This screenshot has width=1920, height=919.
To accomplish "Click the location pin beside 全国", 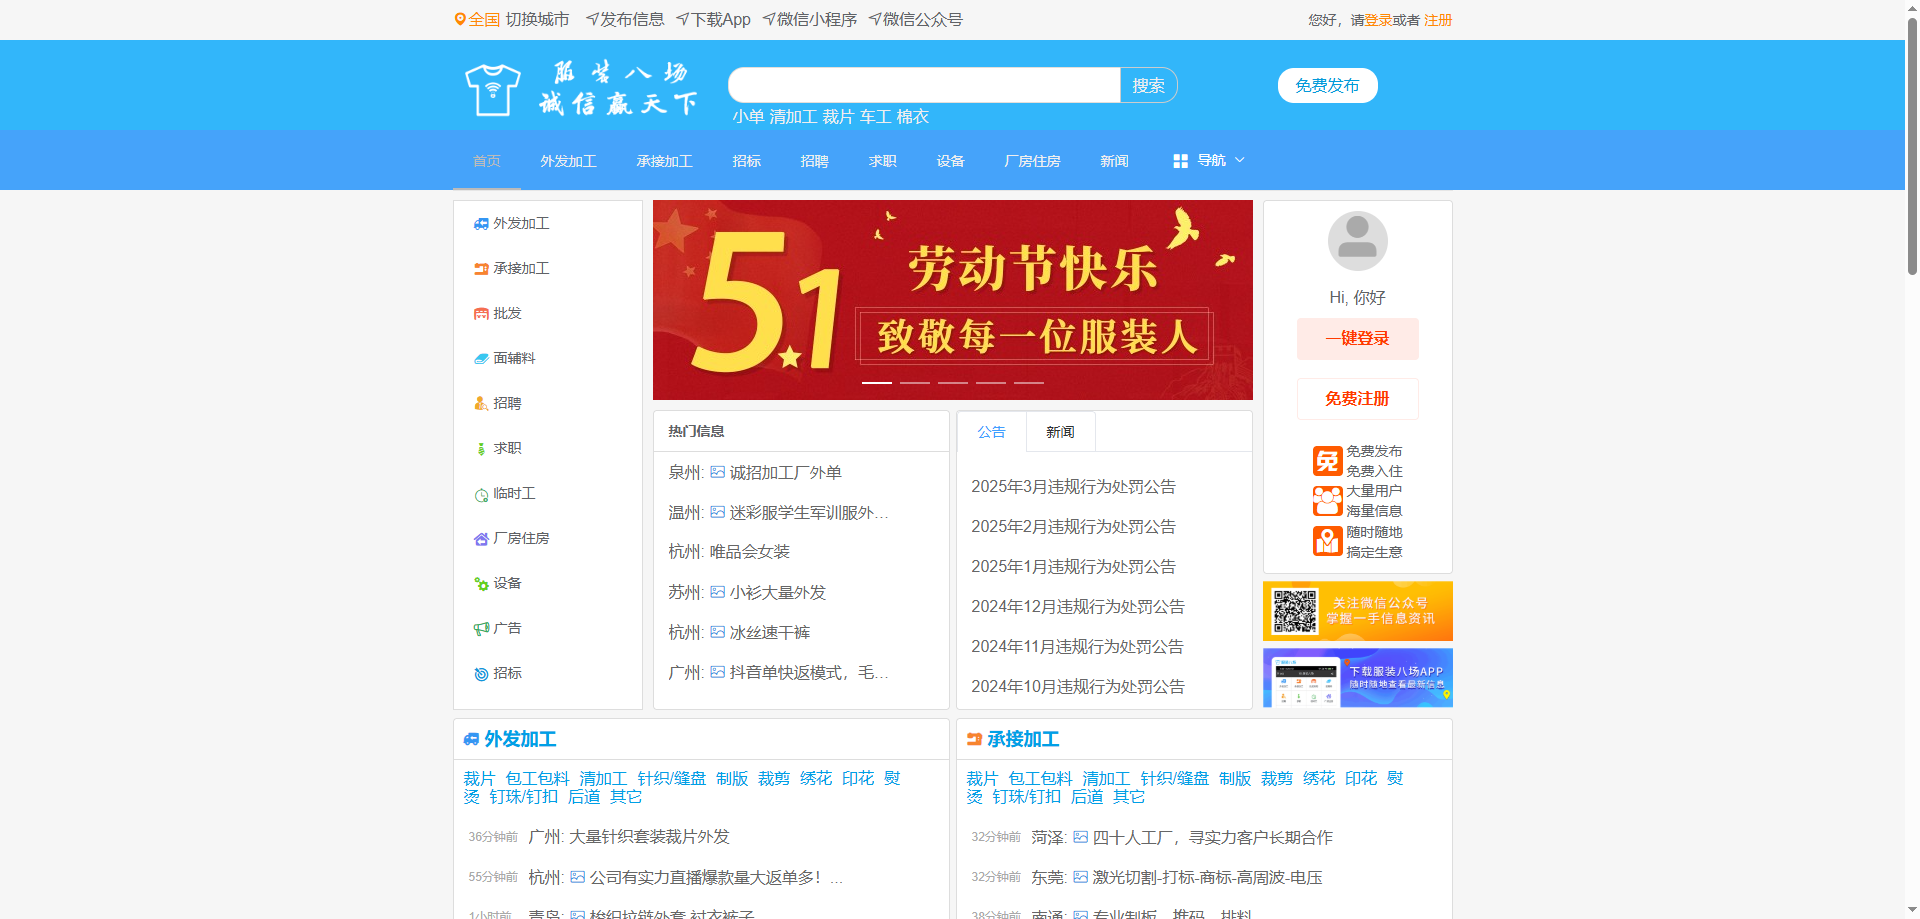I will (x=460, y=19).
